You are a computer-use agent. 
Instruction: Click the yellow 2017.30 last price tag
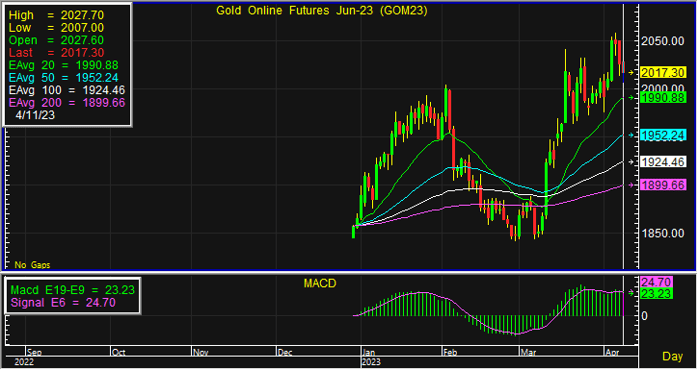[x=663, y=73]
